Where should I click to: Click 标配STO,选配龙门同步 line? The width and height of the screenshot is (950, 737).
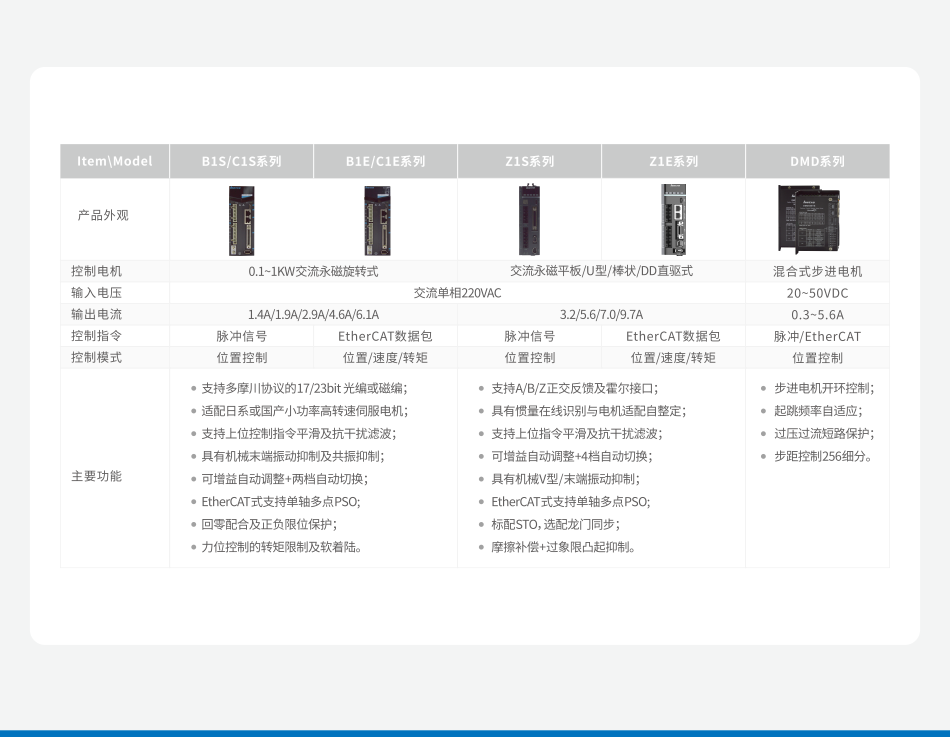pos(556,525)
